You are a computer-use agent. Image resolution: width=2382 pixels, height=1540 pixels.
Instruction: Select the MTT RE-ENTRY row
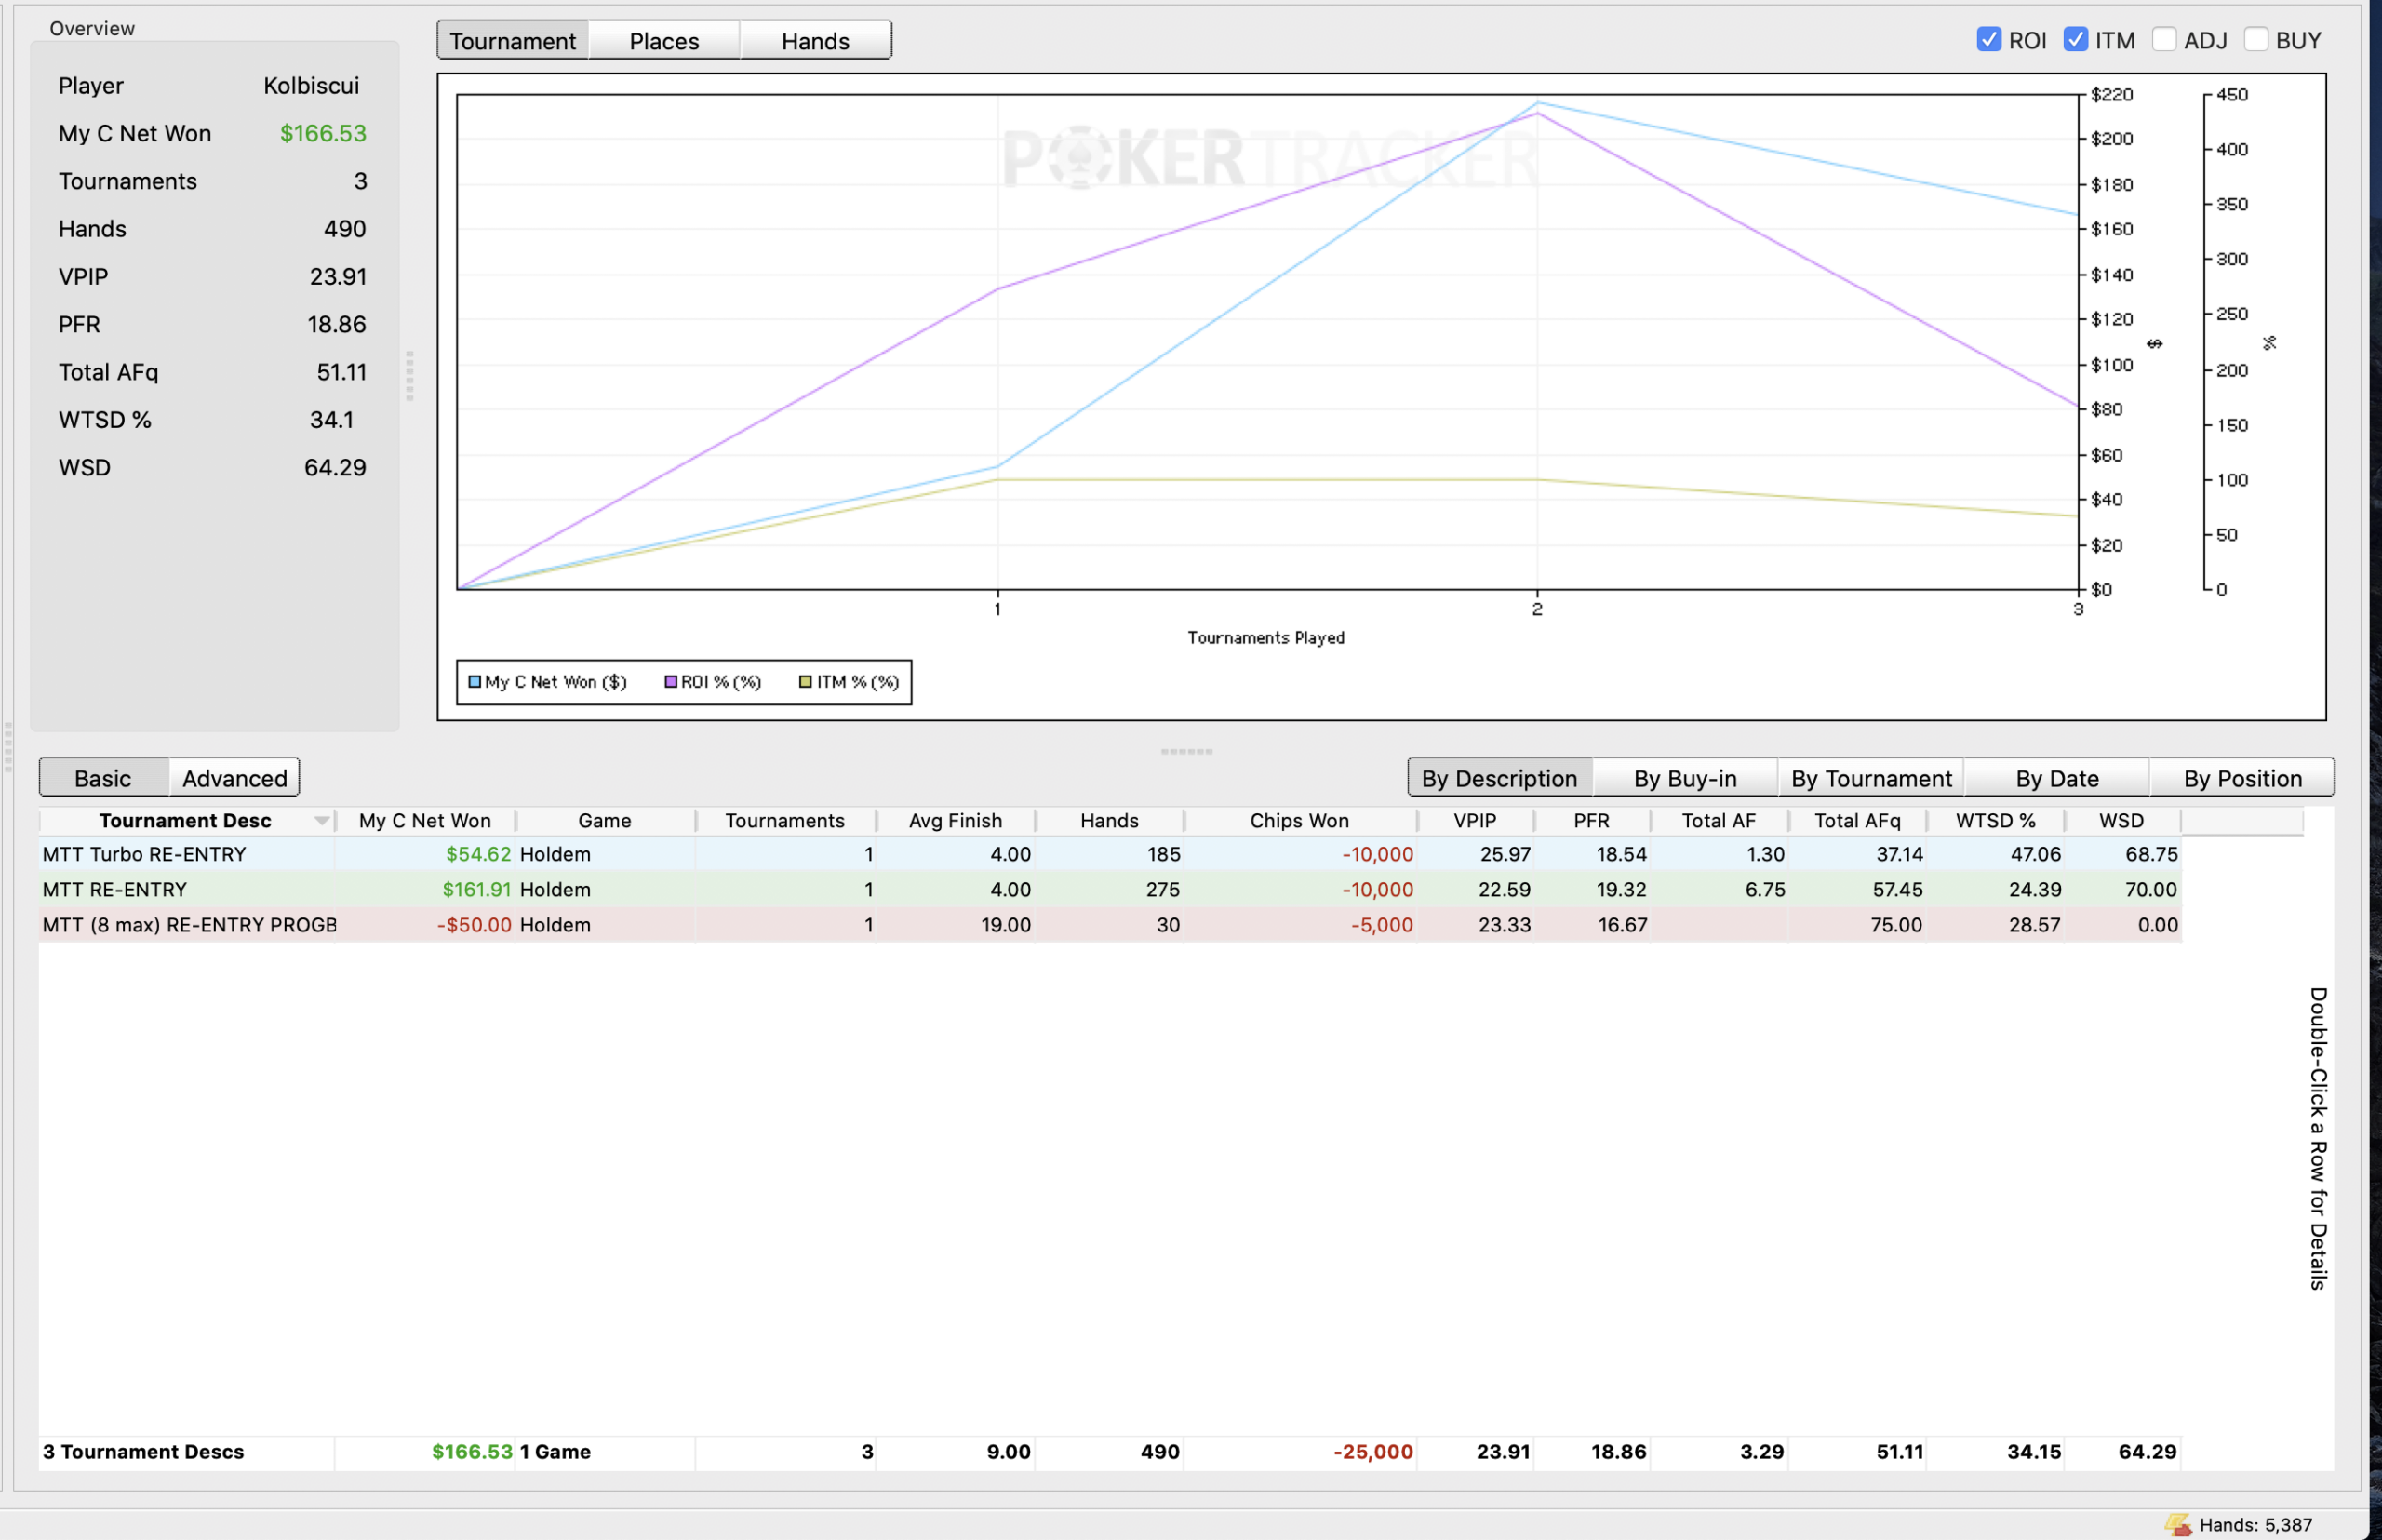pyautogui.click(x=1110, y=889)
